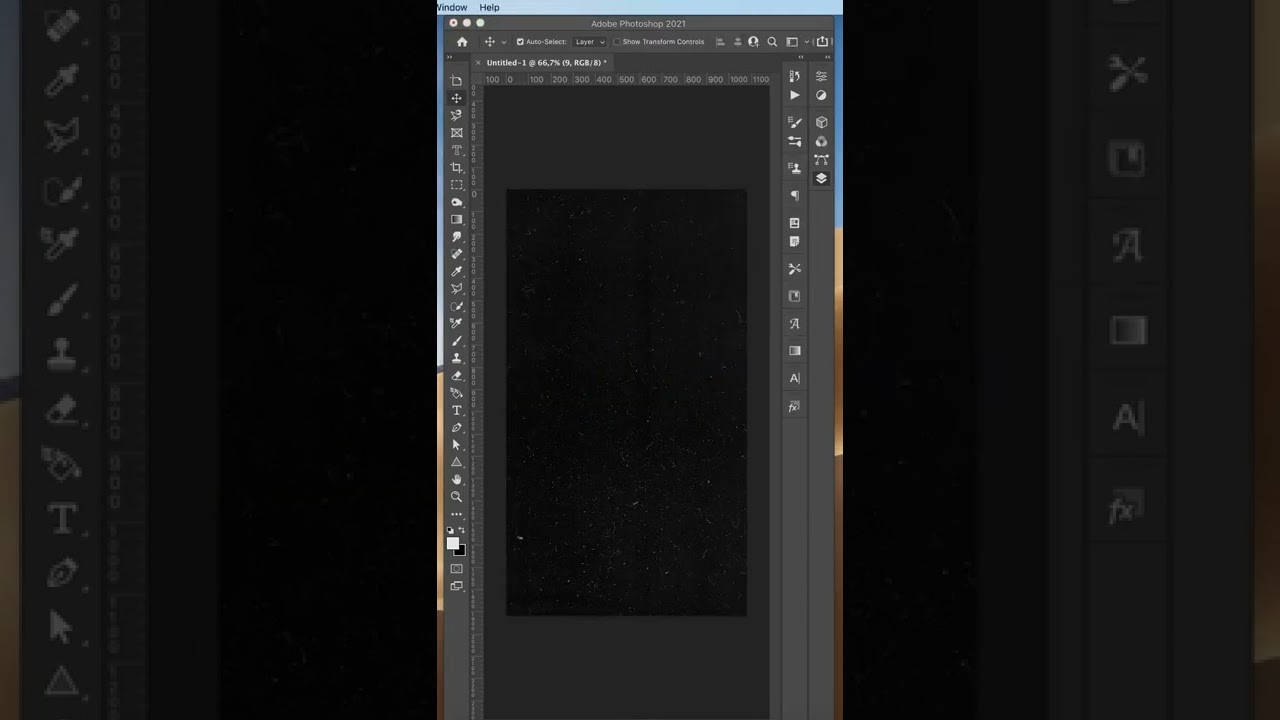Image resolution: width=1280 pixels, height=720 pixels.
Task: Reset default foreground and background colors
Action: click(x=450, y=530)
